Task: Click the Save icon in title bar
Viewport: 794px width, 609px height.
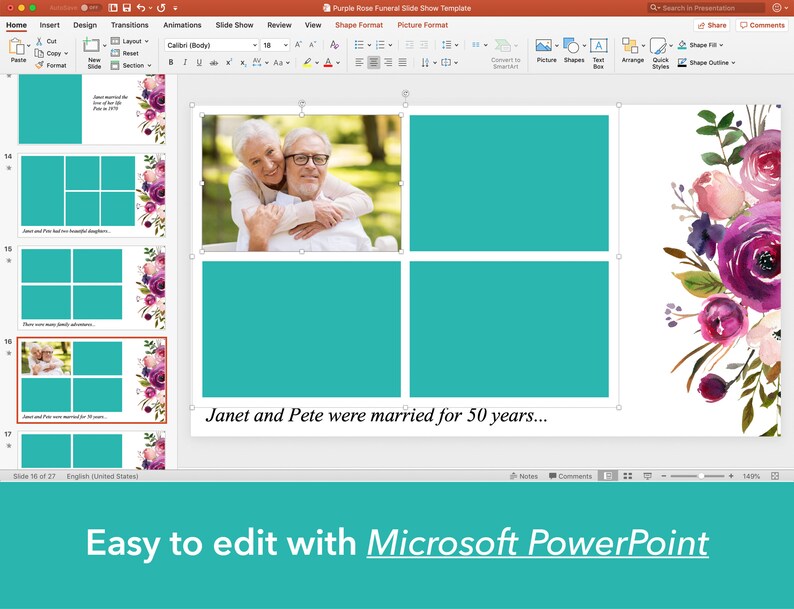Action: (x=127, y=8)
